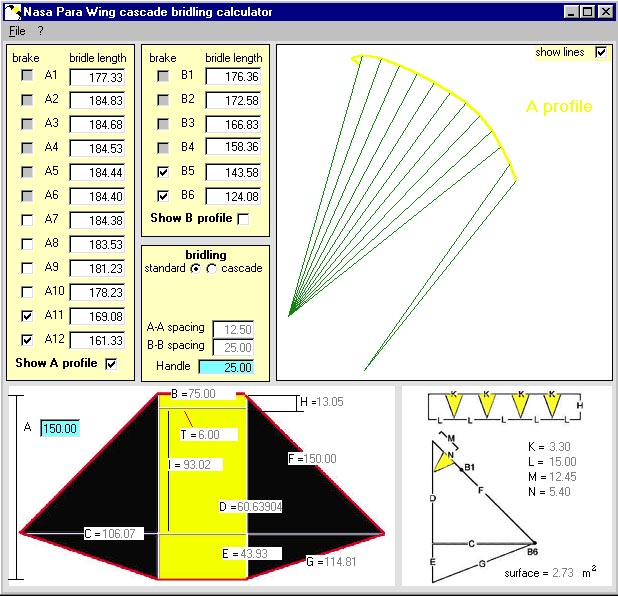This screenshot has width=618, height=596.
Task: Click the H = 13.05 value
Action: click(x=330, y=402)
